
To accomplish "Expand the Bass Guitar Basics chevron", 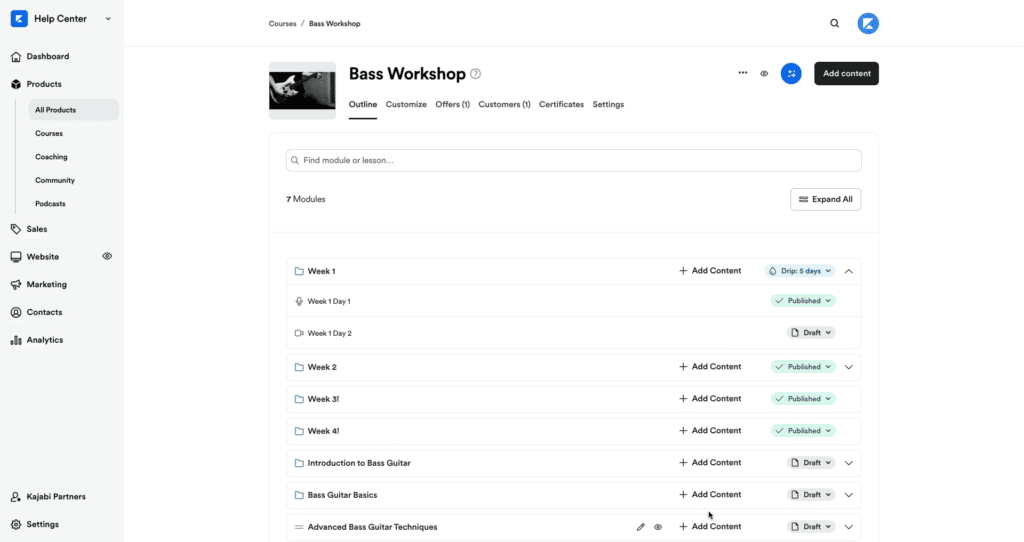I will coord(849,495).
